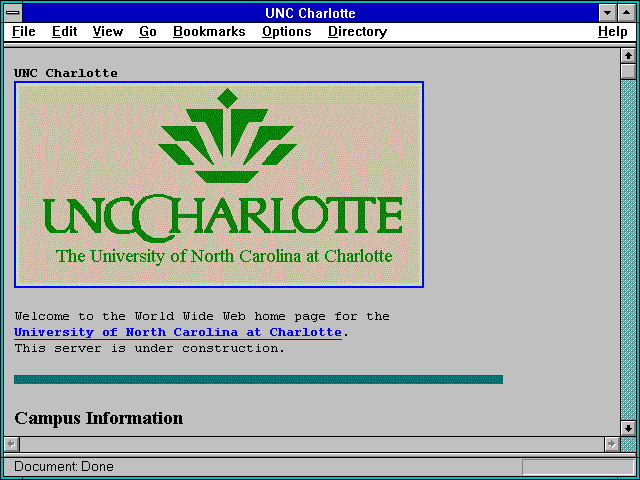This screenshot has height=480, width=640.
Task: Open the Directory menu
Action: pyautogui.click(x=358, y=32)
